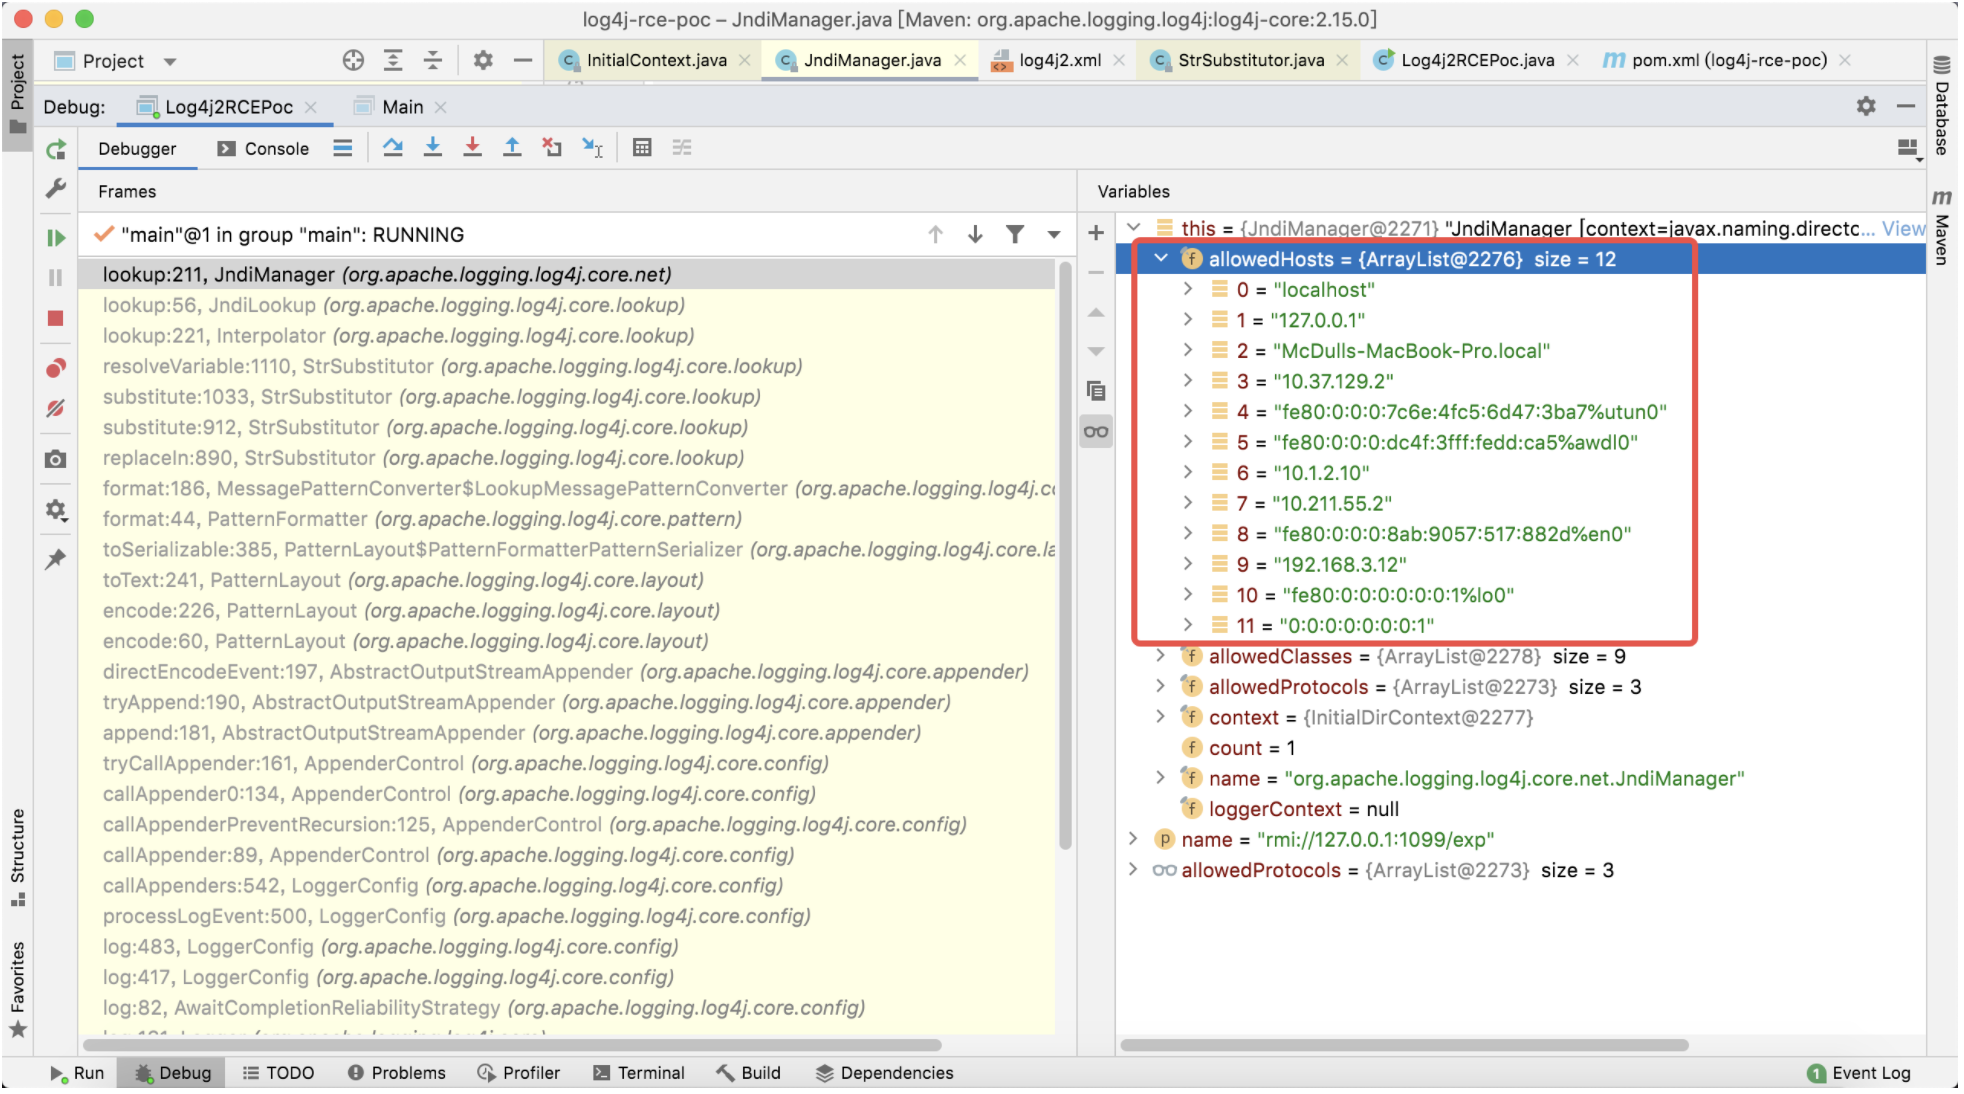Open Debug panel settings gear
This screenshot has height=1094, width=1964.
click(x=1866, y=106)
